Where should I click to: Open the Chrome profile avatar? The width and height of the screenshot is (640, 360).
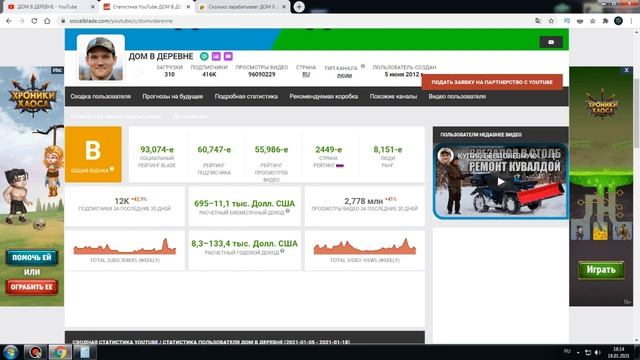(618, 21)
